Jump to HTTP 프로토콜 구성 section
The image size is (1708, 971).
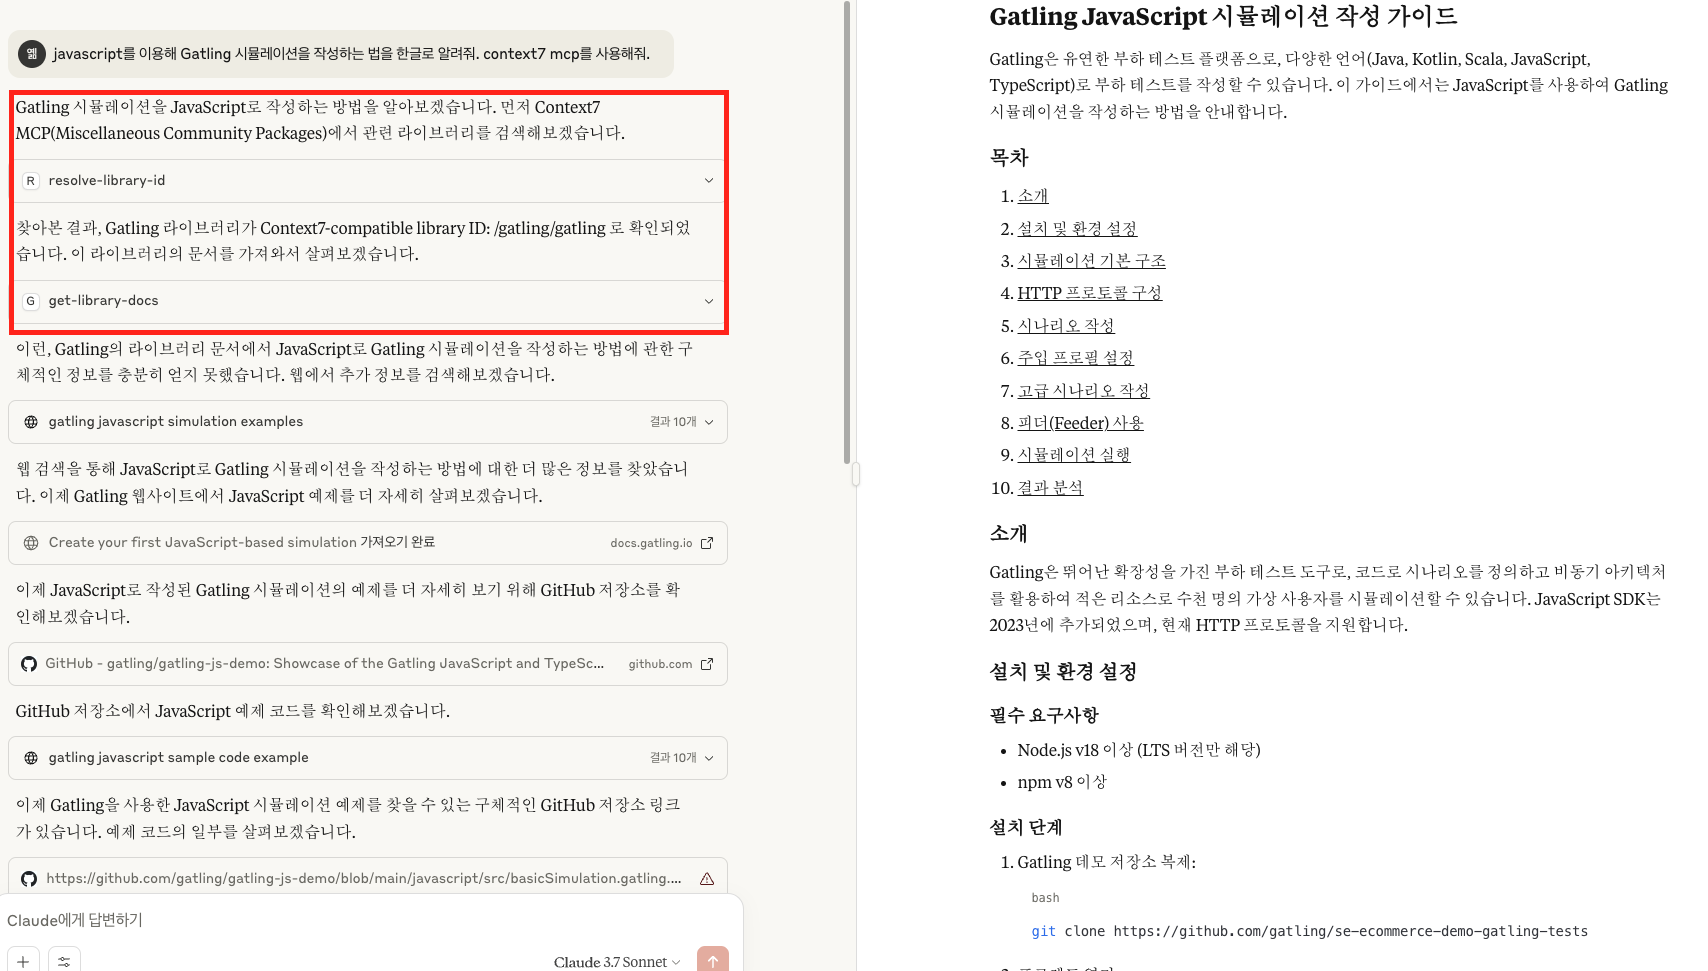1089,293
